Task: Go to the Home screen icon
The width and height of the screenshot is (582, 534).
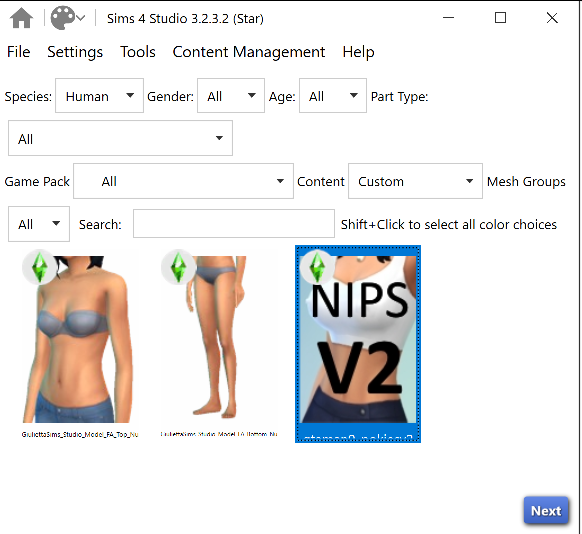Action: tap(21, 18)
